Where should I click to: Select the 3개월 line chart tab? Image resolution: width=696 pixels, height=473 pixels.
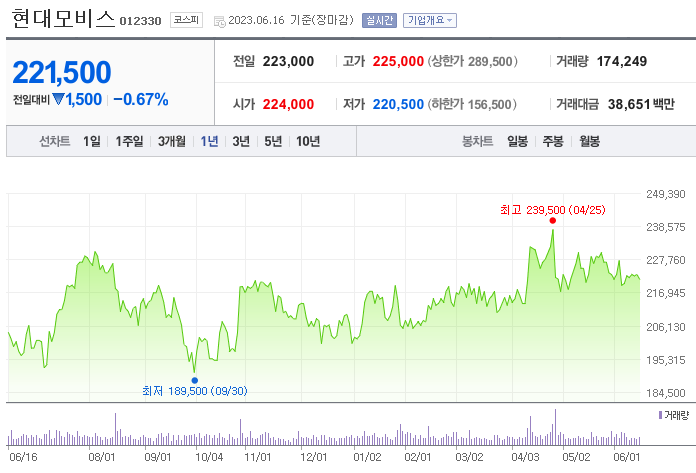pos(172,141)
